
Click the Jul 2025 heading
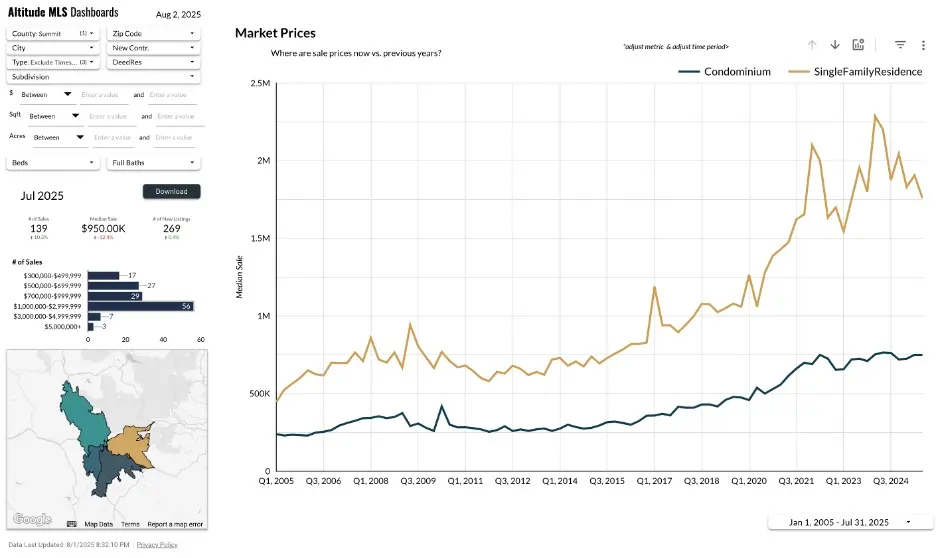(x=42, y=196)
